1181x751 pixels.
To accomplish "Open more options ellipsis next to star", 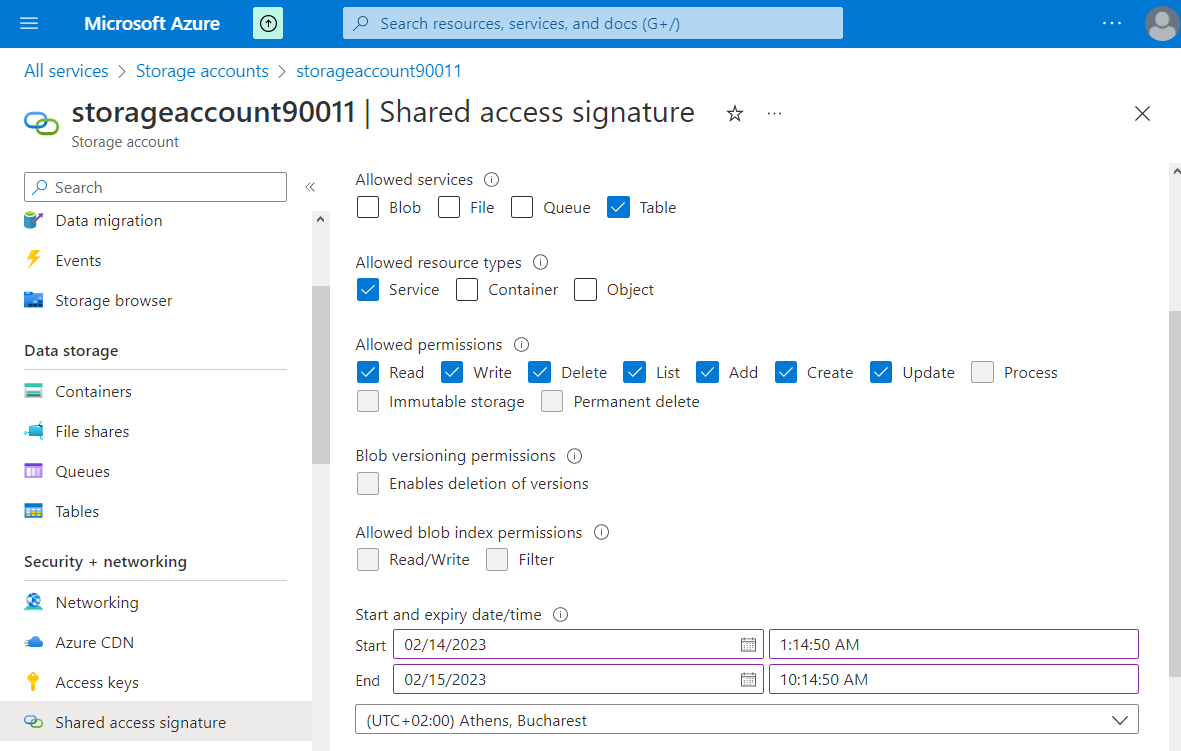I will [774, 114].
